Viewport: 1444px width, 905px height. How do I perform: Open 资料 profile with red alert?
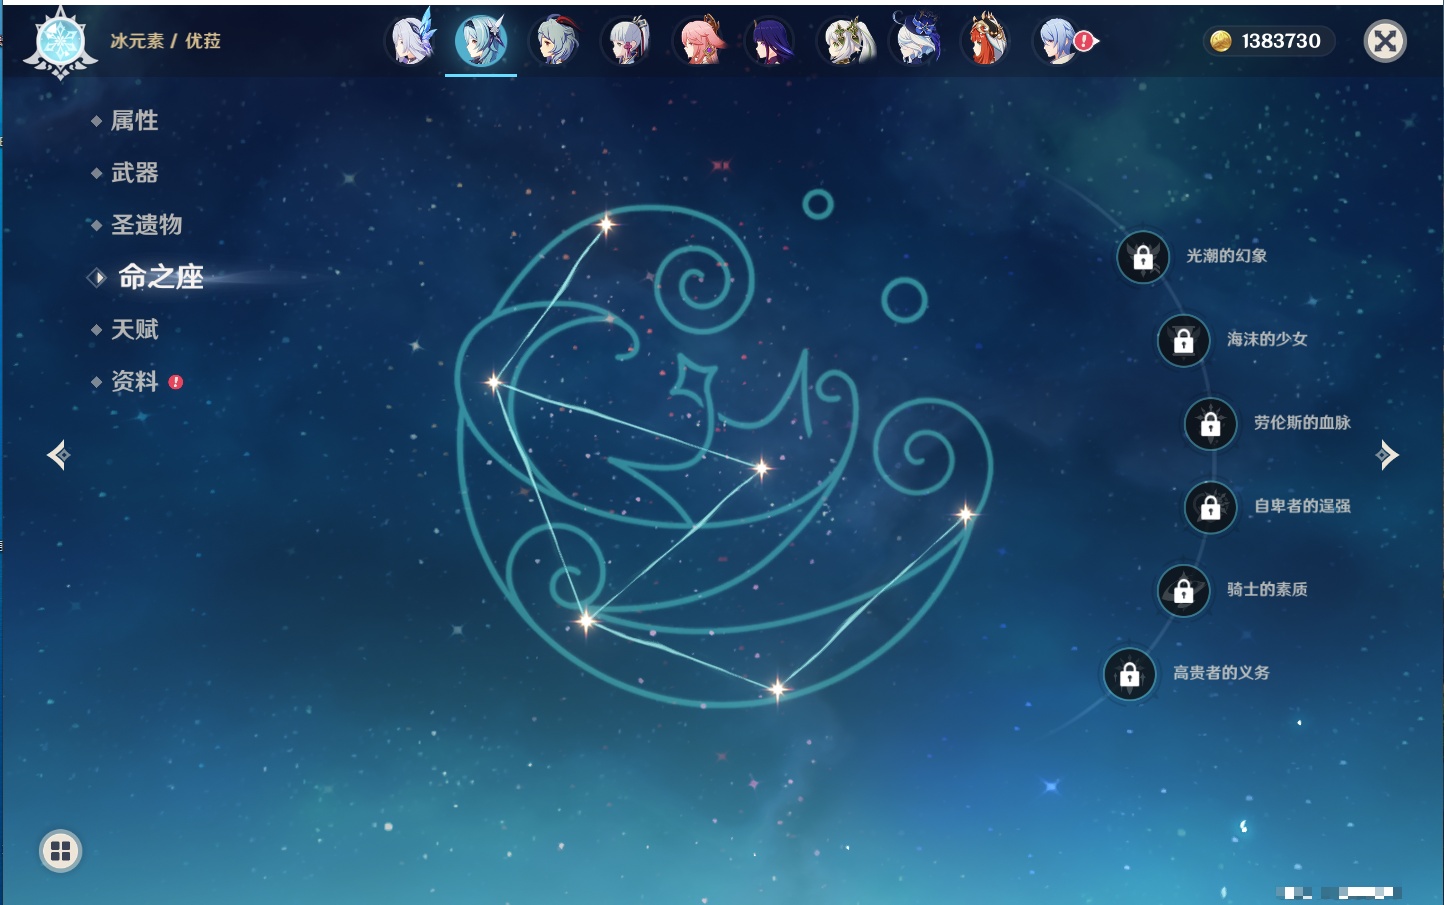pos(134,381)
